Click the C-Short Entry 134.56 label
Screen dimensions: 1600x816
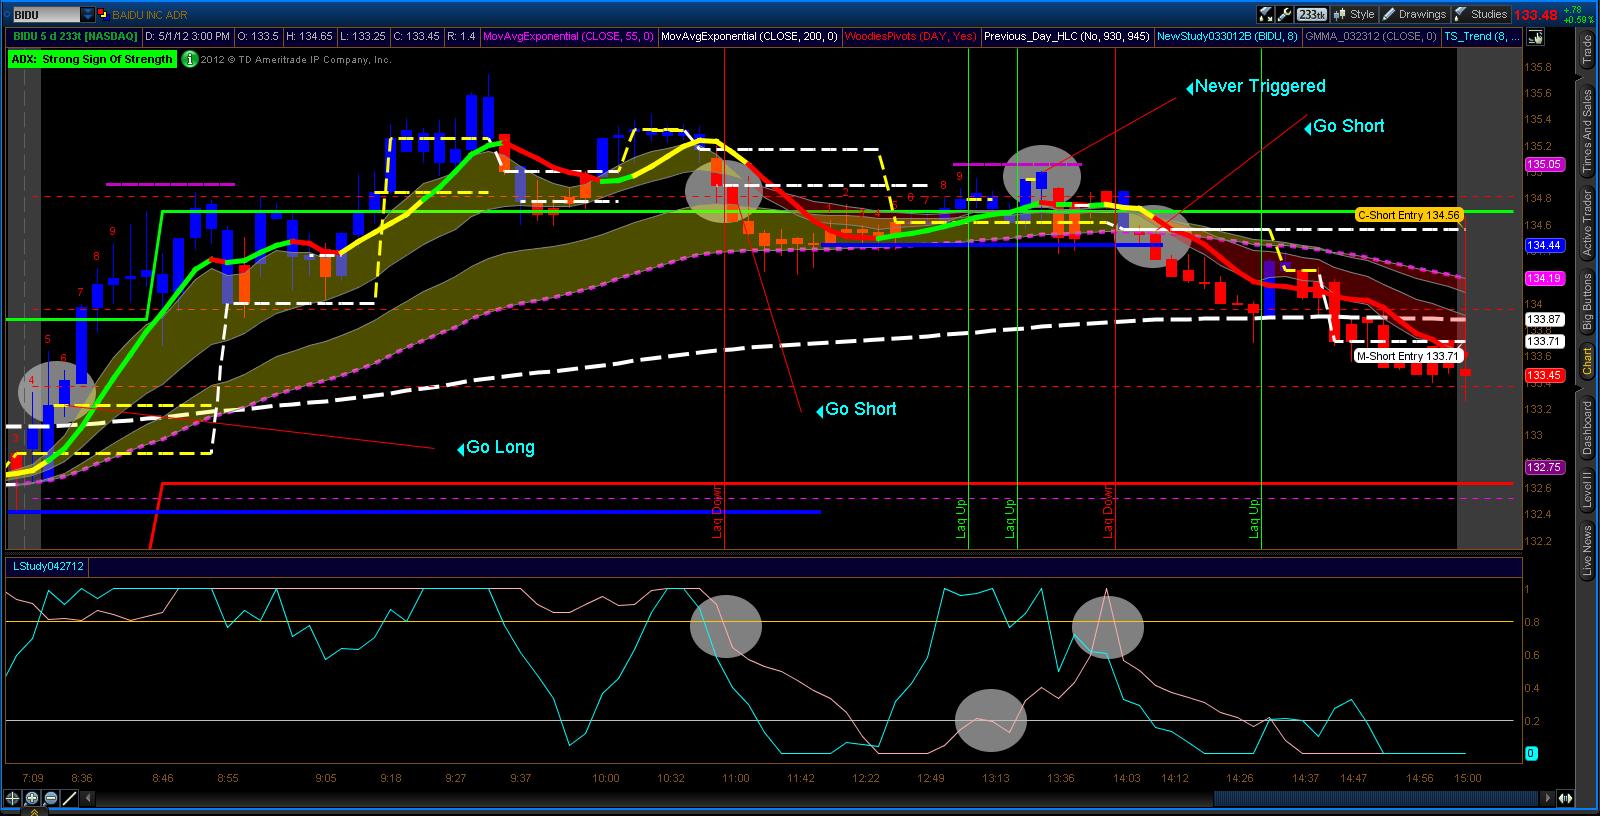pos(1408,215)
